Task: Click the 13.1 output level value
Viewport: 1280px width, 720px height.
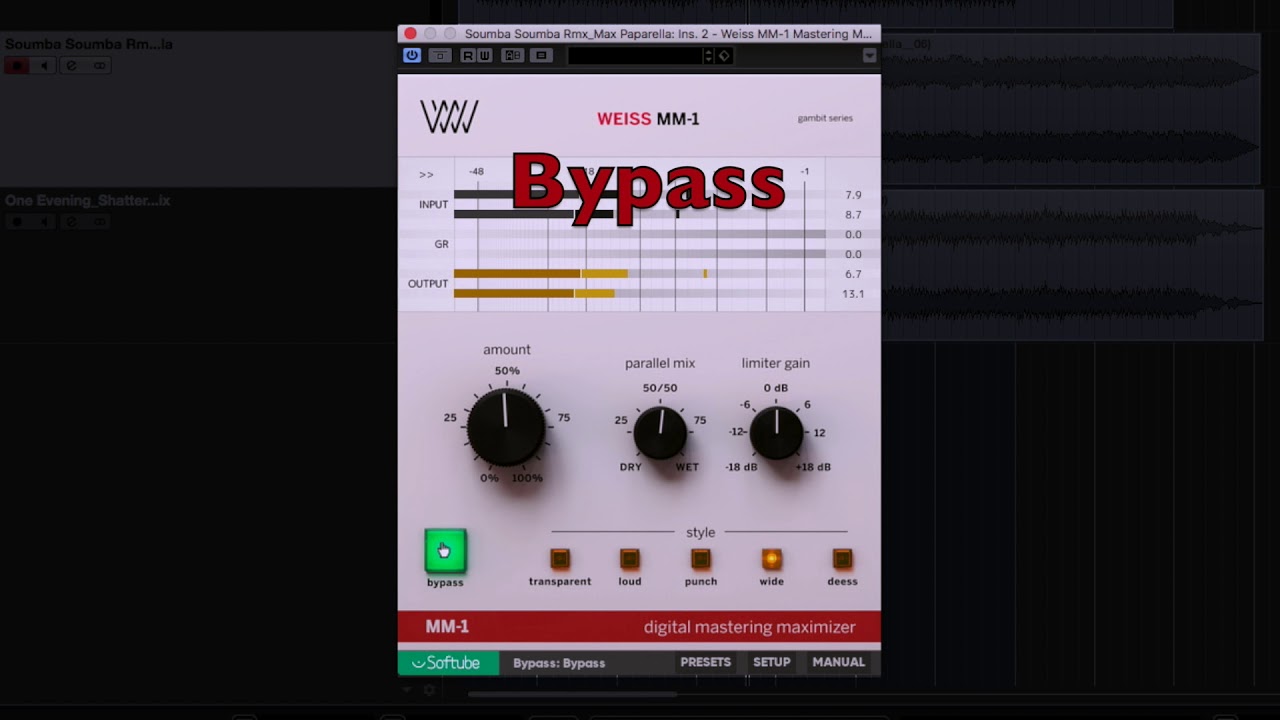Action: point(853,294)
